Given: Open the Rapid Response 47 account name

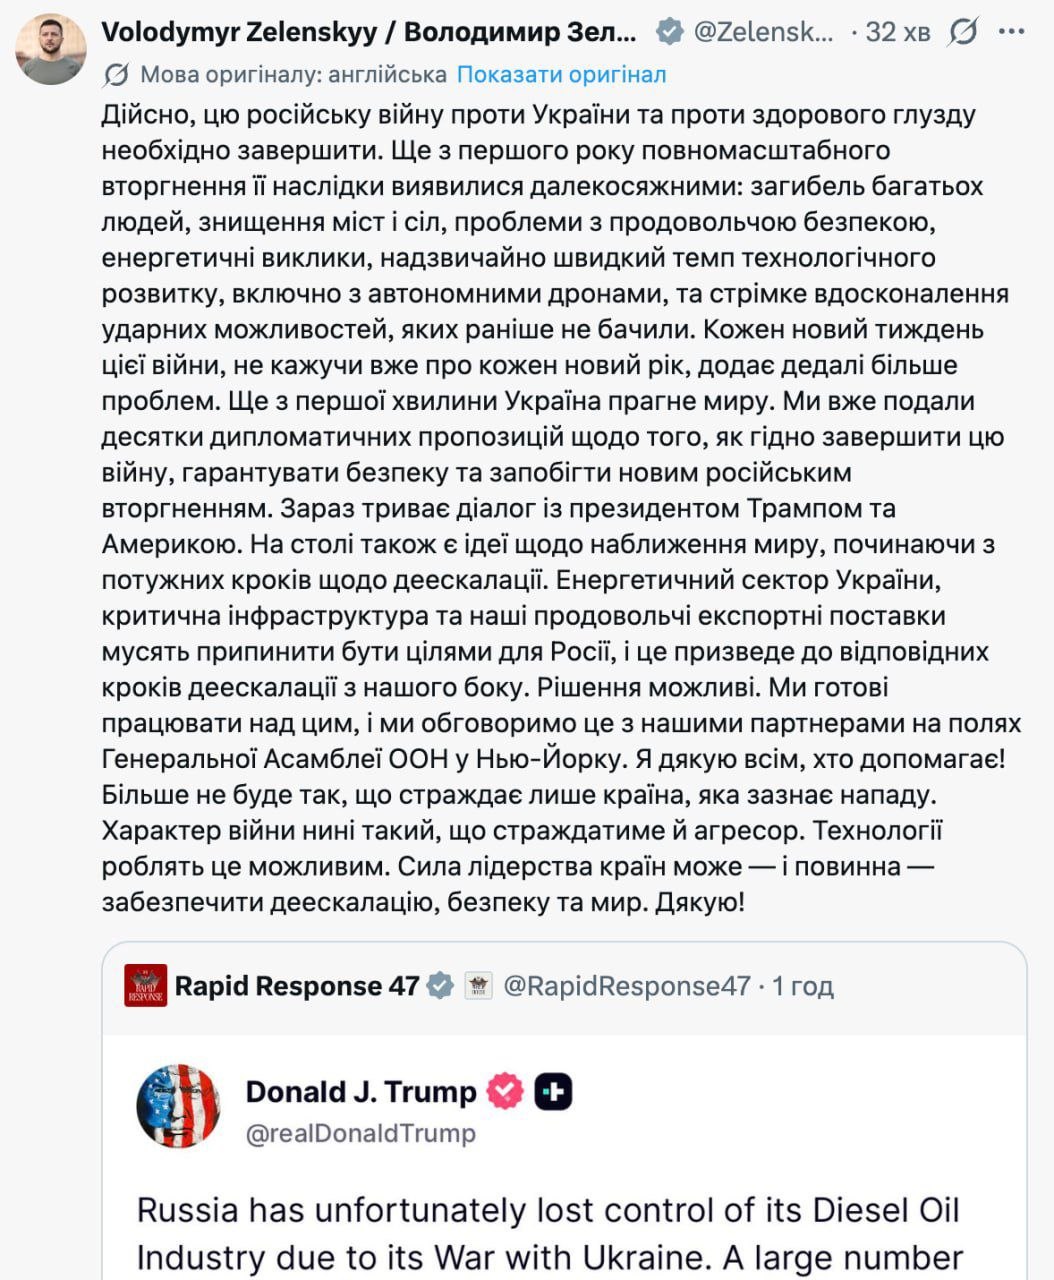Looking at the screenshot, I should click(x=297, y=986).
